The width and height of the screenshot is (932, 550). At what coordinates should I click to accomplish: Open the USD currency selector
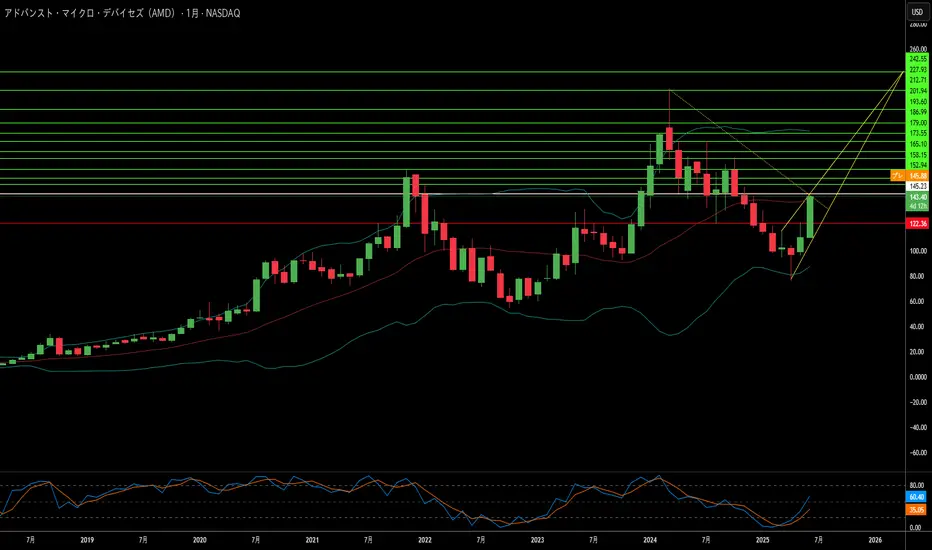coord(918,12)
